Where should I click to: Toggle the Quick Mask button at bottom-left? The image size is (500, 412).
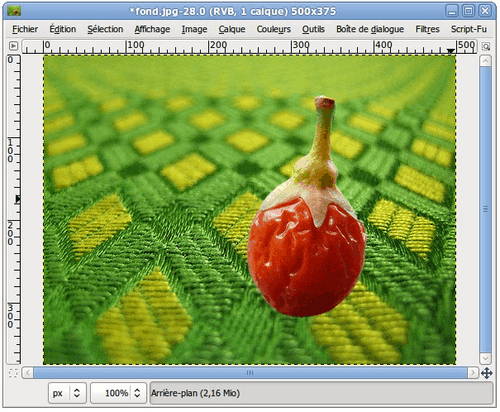[x=13, y=373]
